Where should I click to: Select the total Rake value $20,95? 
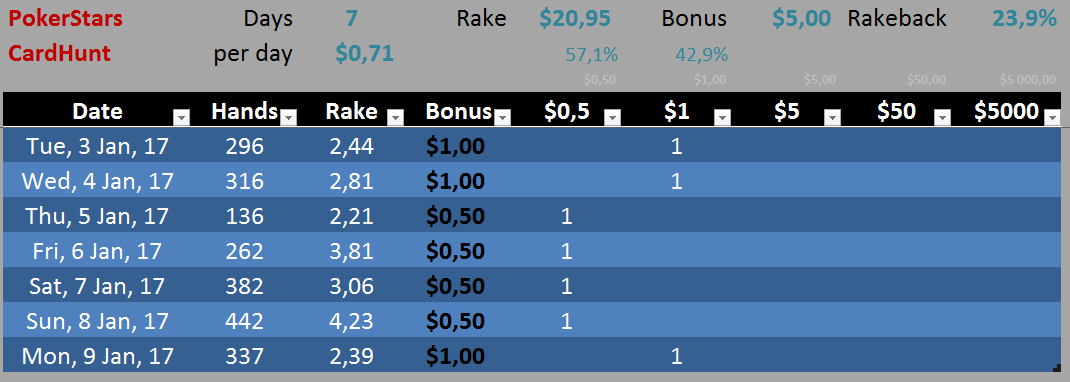click(575, 18)
